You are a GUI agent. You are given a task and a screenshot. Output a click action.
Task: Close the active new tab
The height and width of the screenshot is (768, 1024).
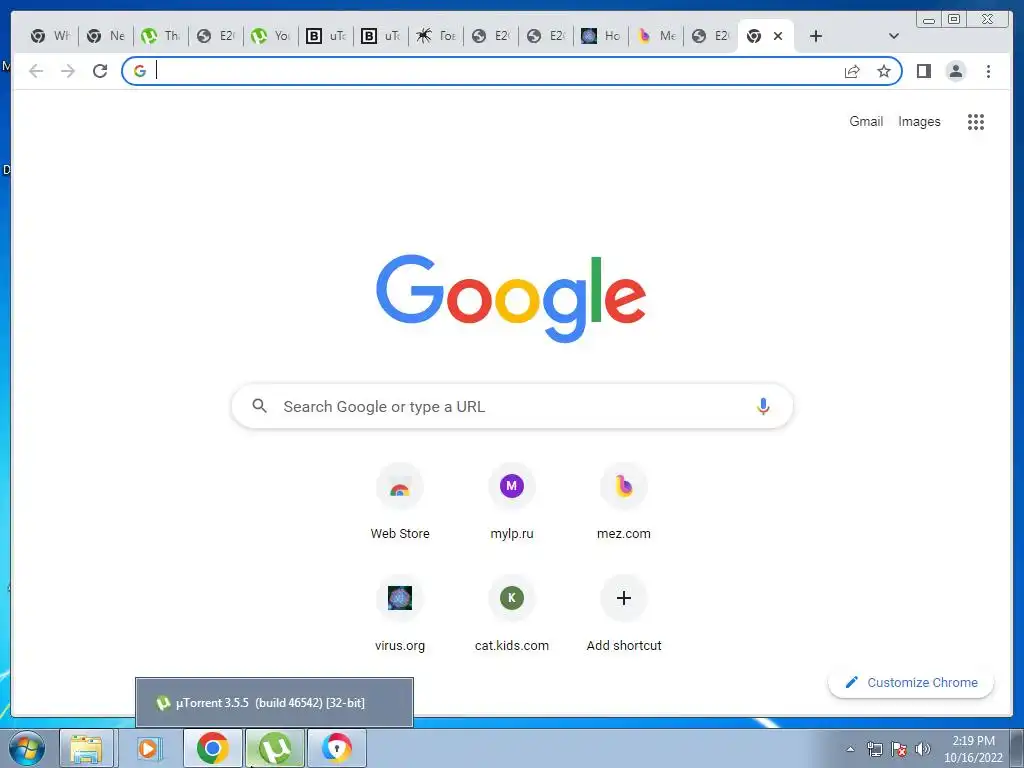[x=778, y=36]
